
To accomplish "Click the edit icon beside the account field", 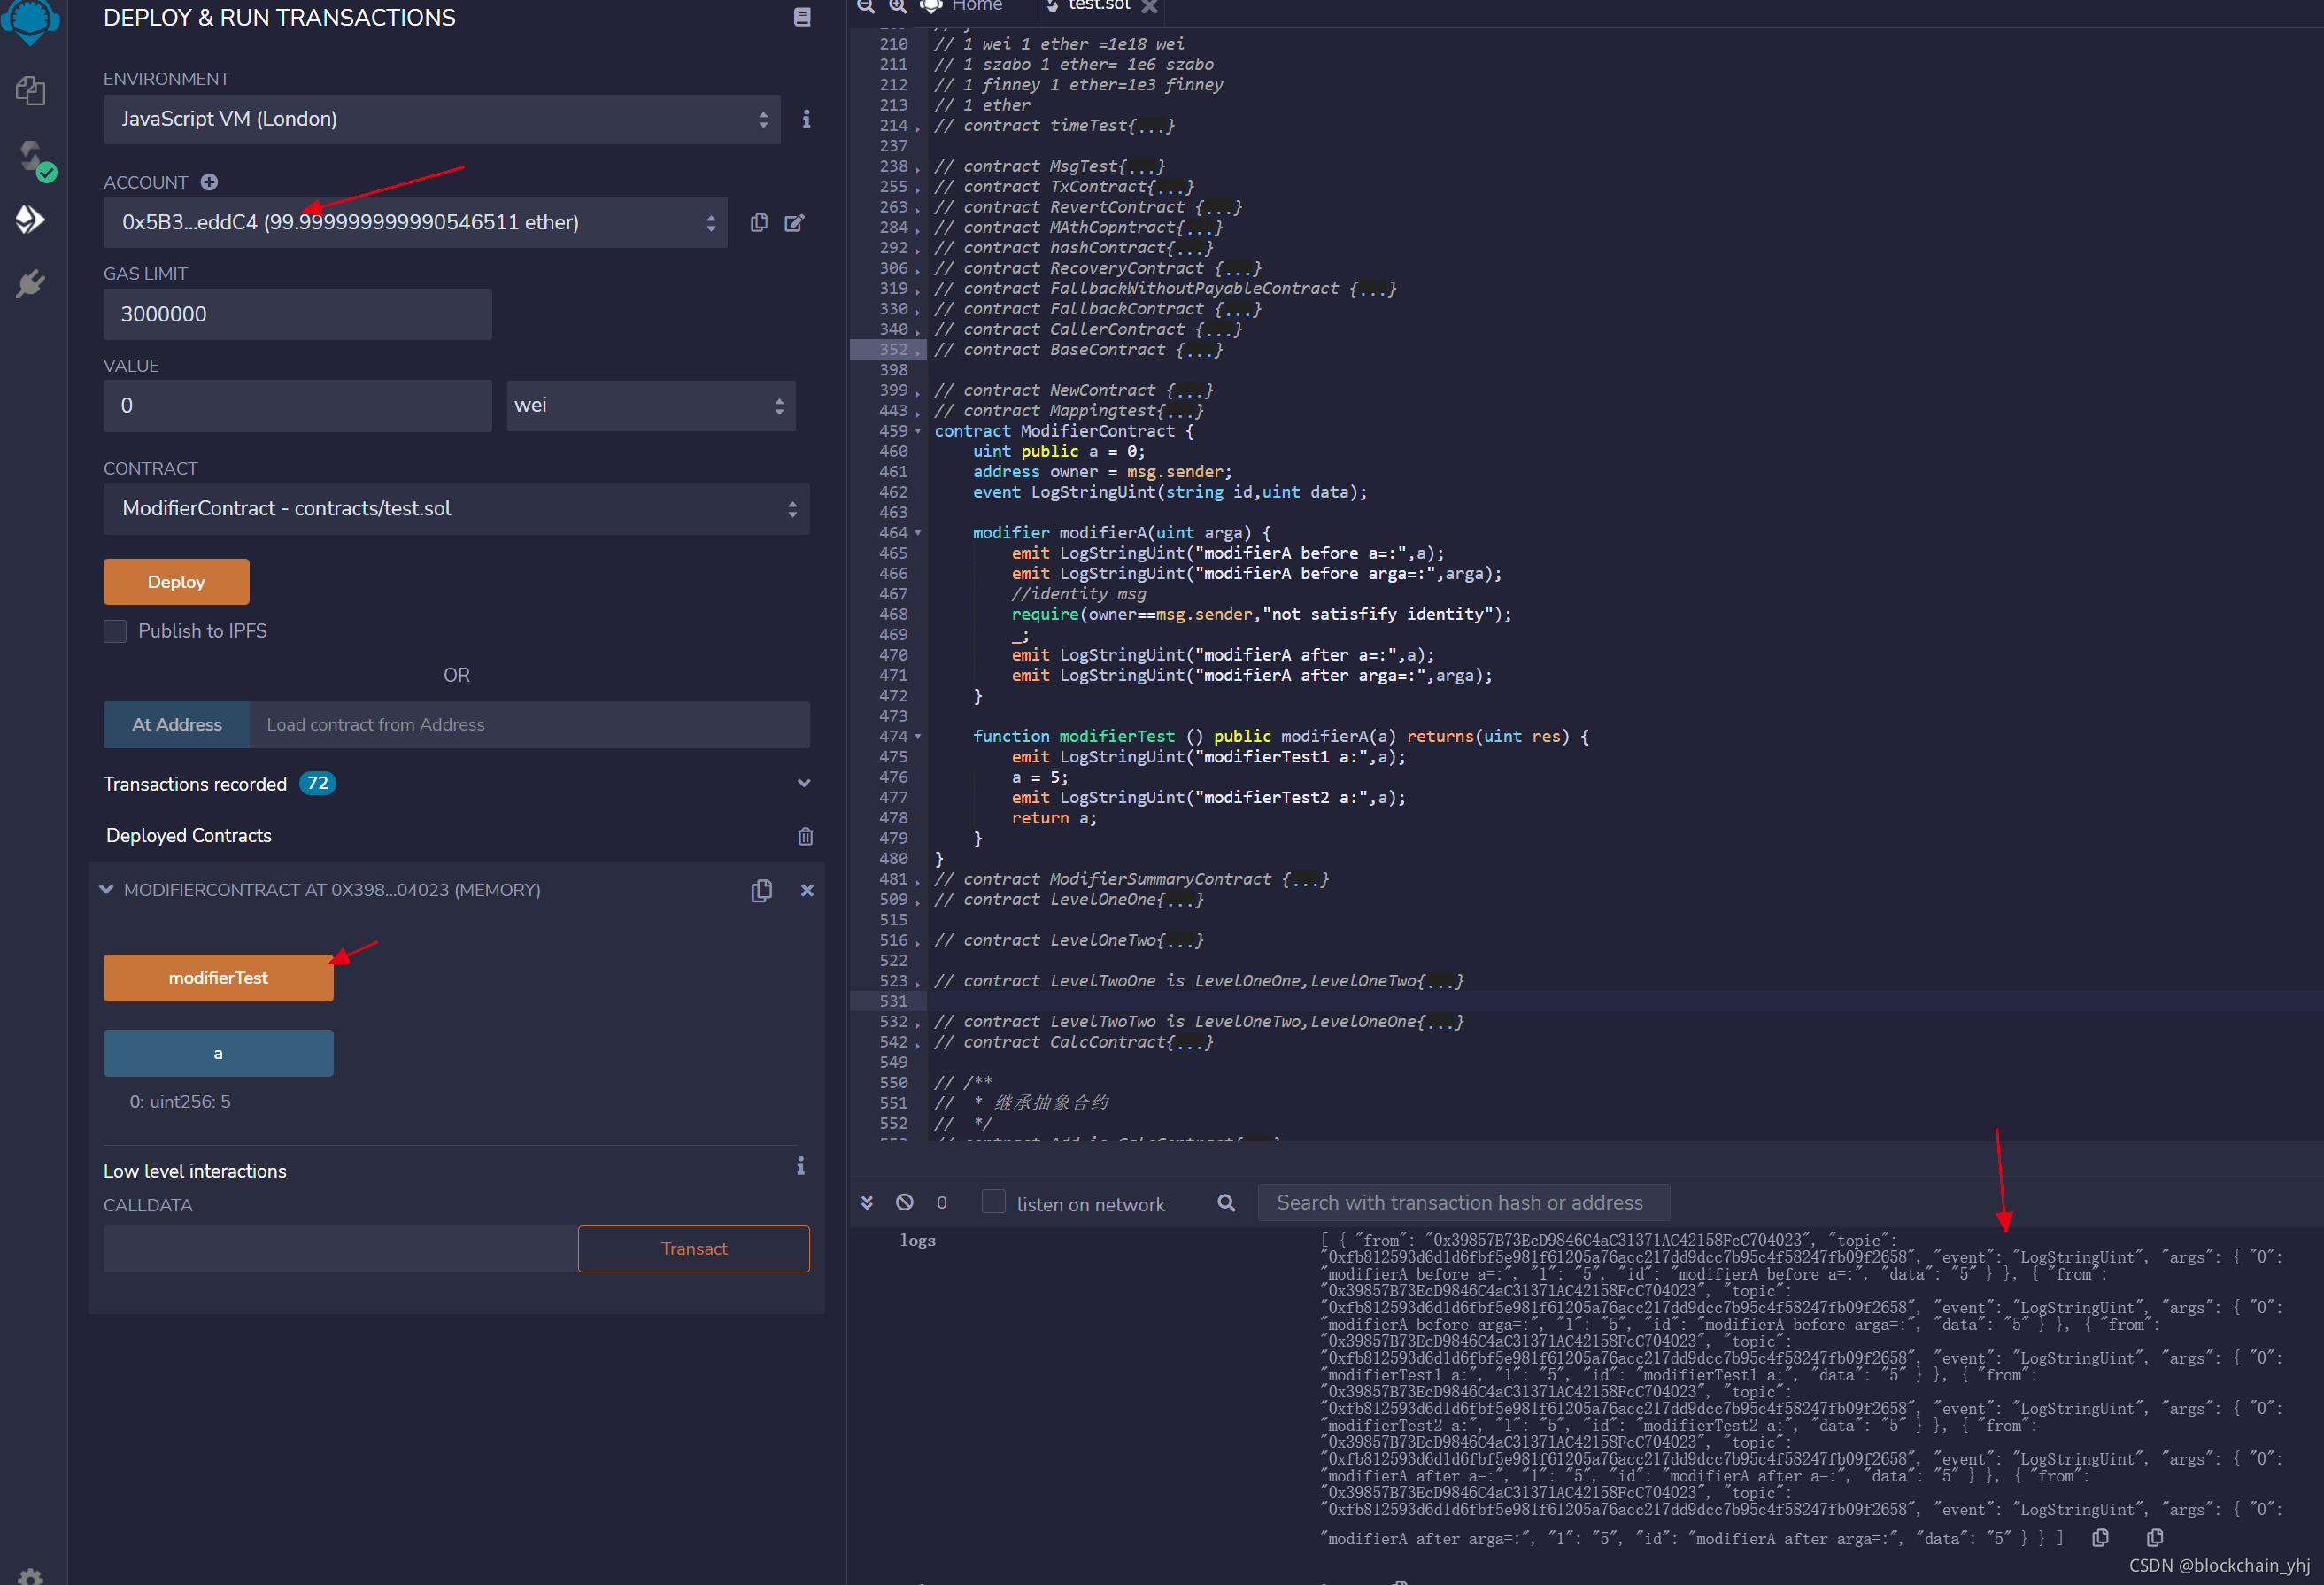I will tap(794, 222).
